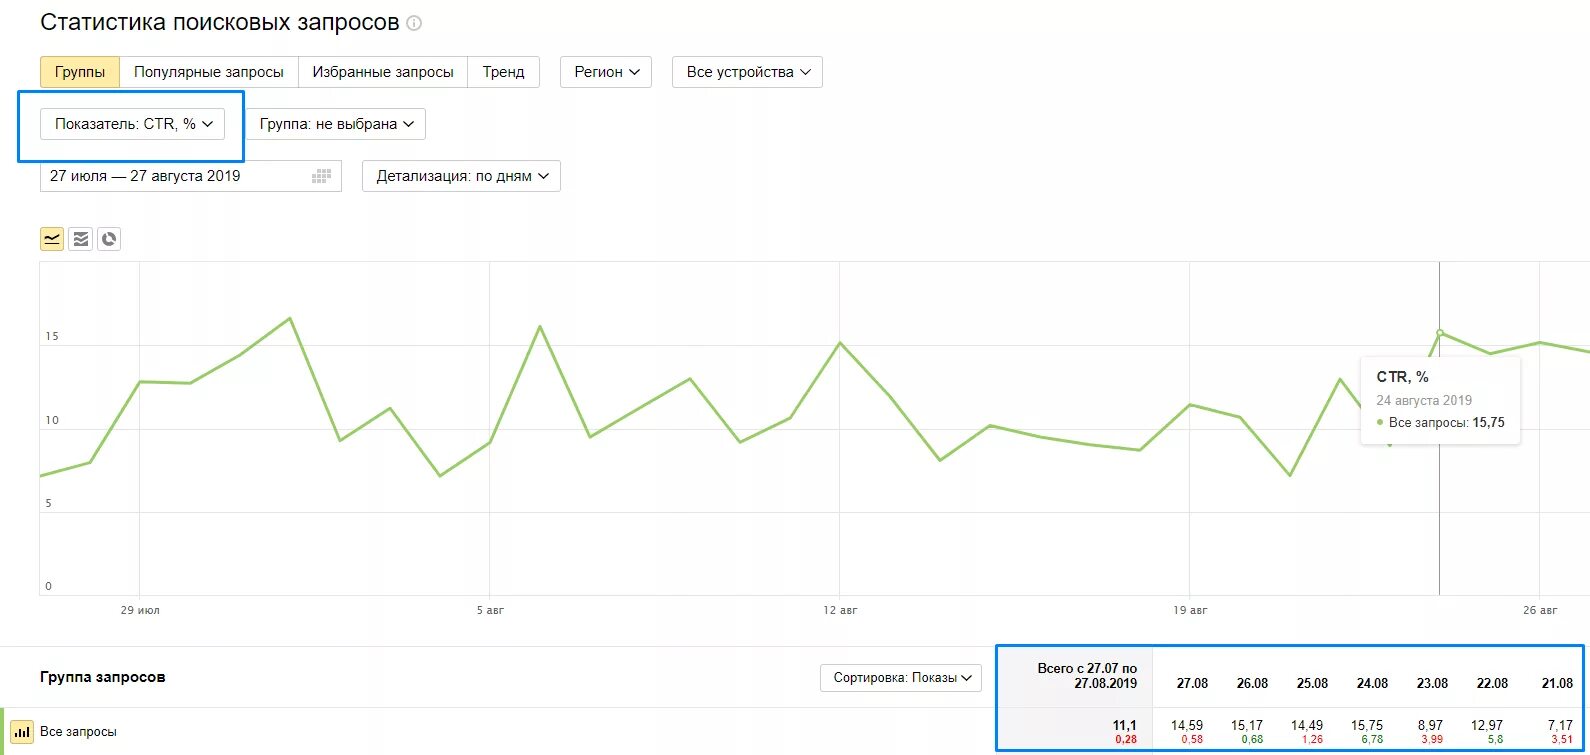Image resolution: width=1590 pixels, height=755 pixels.
Task: Click the 14,49 value cell
Action: 1307,725
